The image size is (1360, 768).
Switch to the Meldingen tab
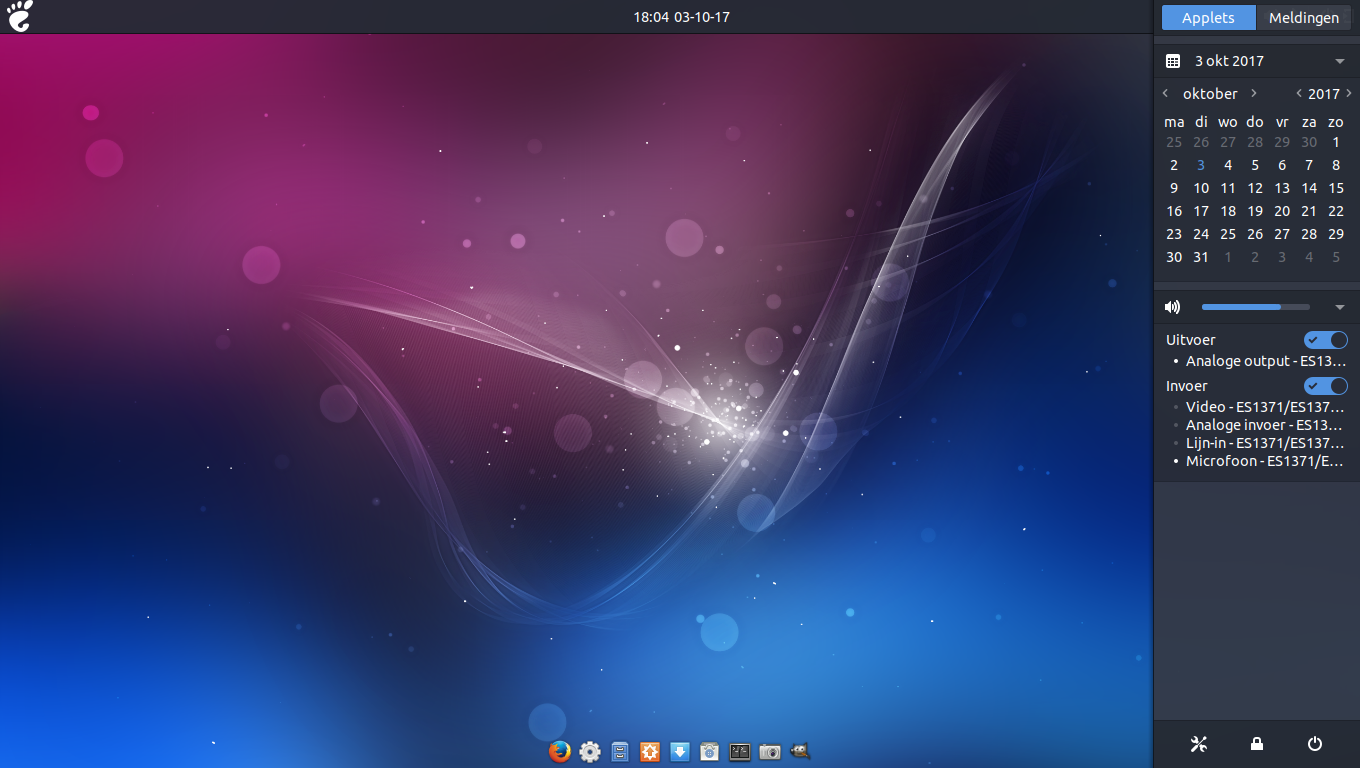(x=1303, y=18)
